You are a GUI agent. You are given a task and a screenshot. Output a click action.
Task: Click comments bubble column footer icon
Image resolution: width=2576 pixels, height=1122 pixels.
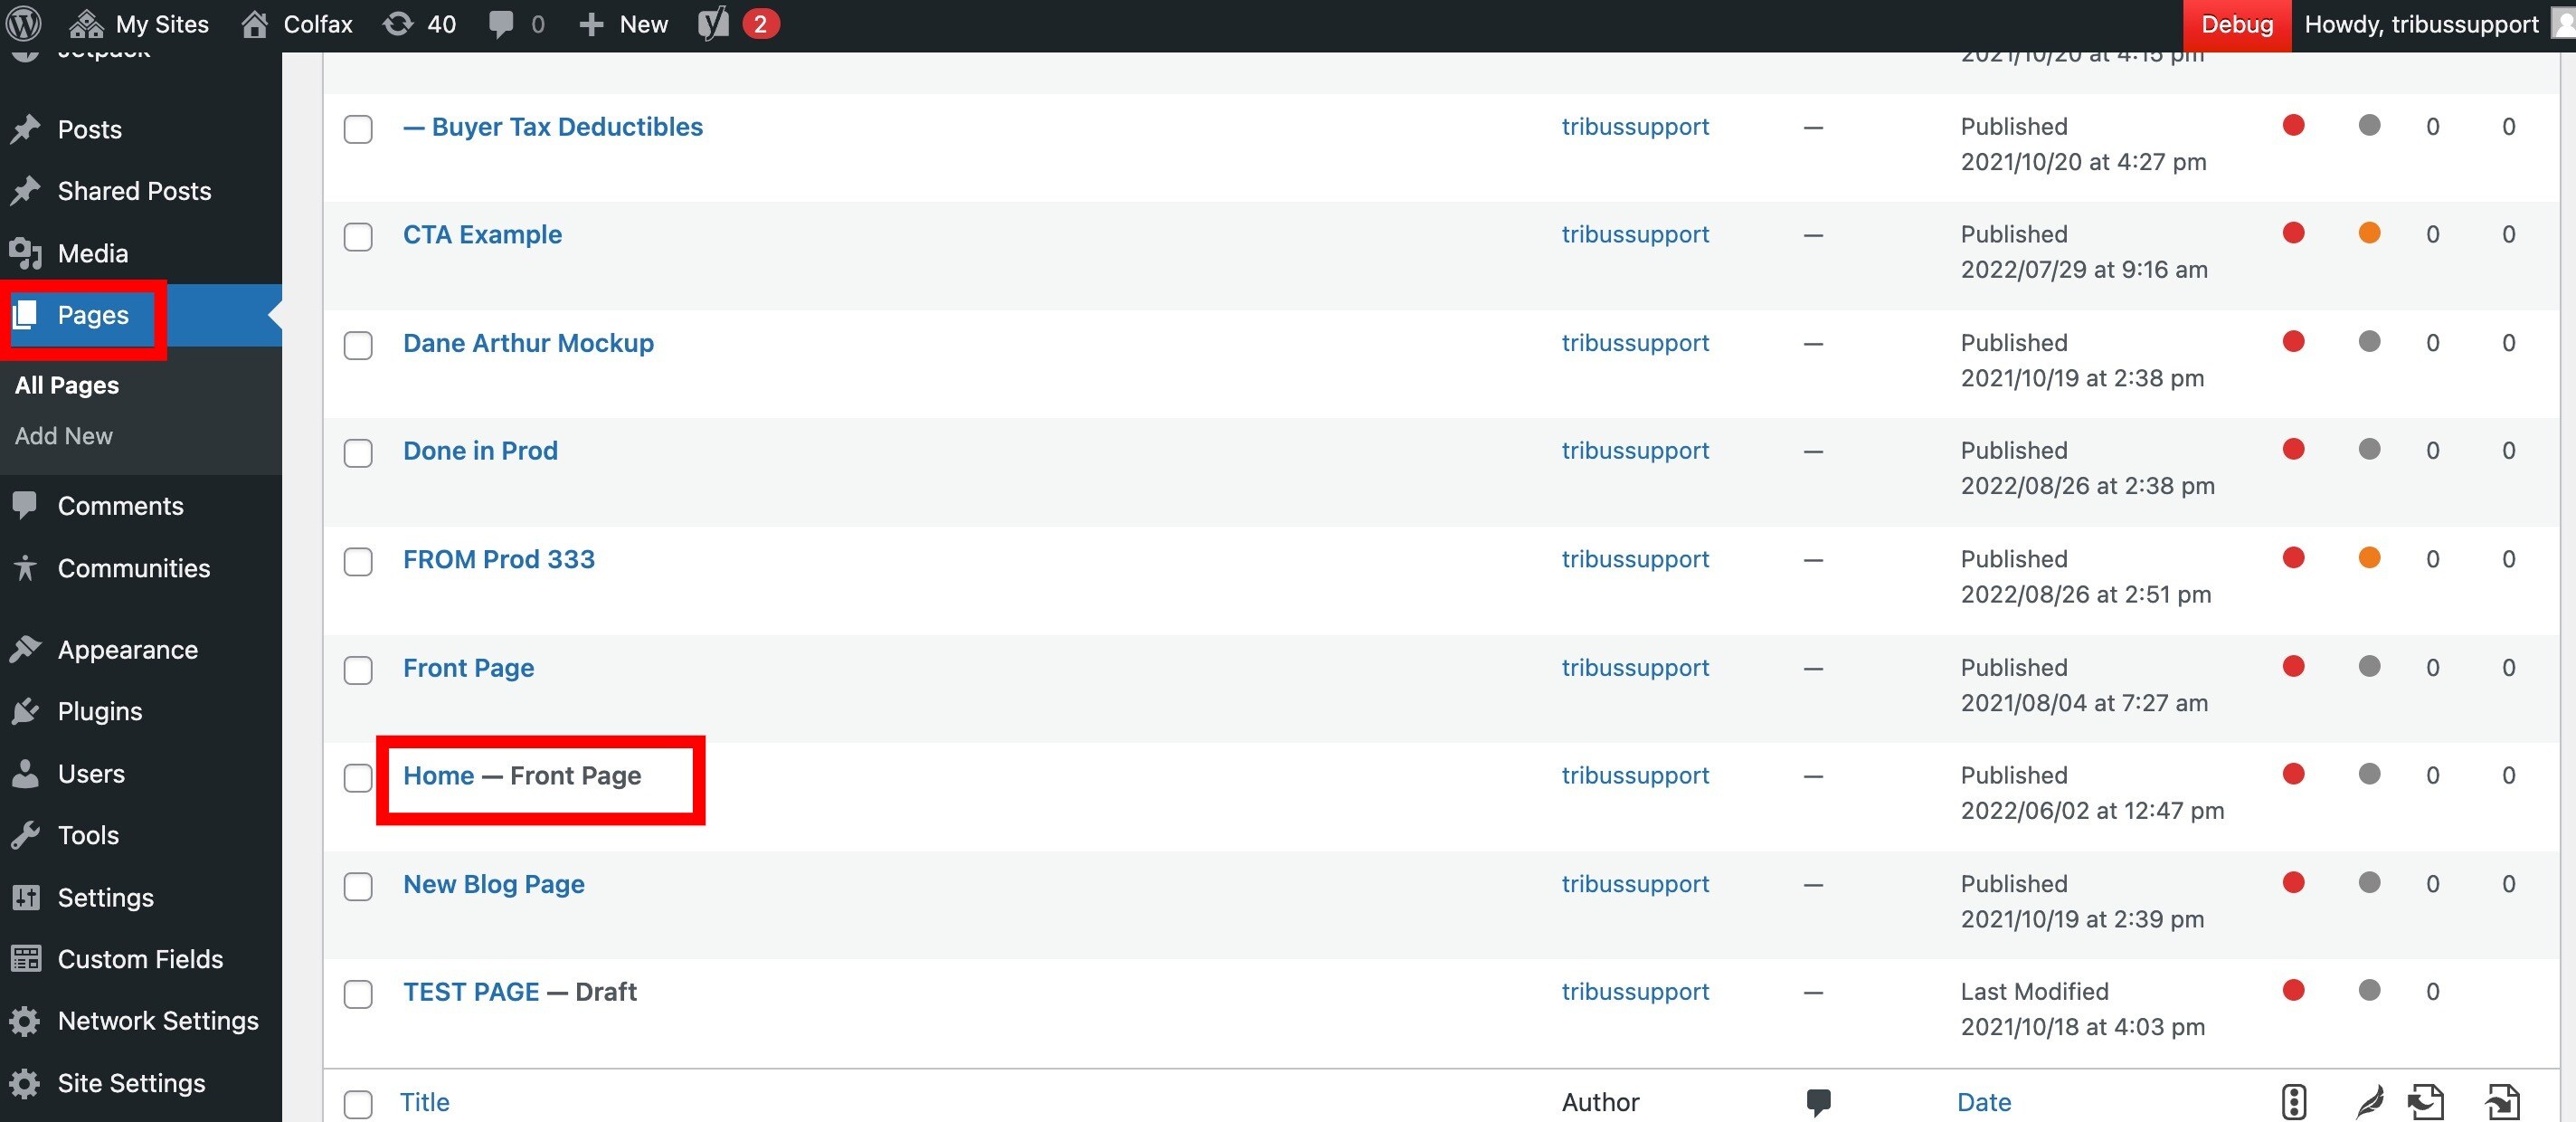pyautogui.click(x=1818, y=1103)
